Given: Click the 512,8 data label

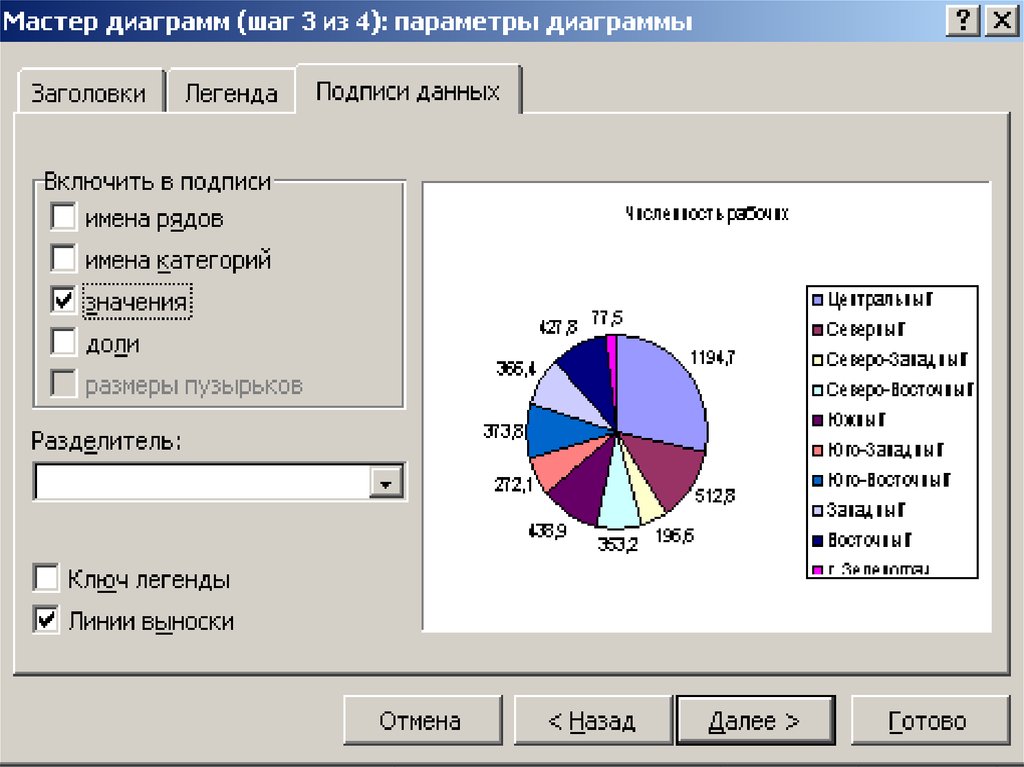Looking at the screenshot, I should pos(715,496).
